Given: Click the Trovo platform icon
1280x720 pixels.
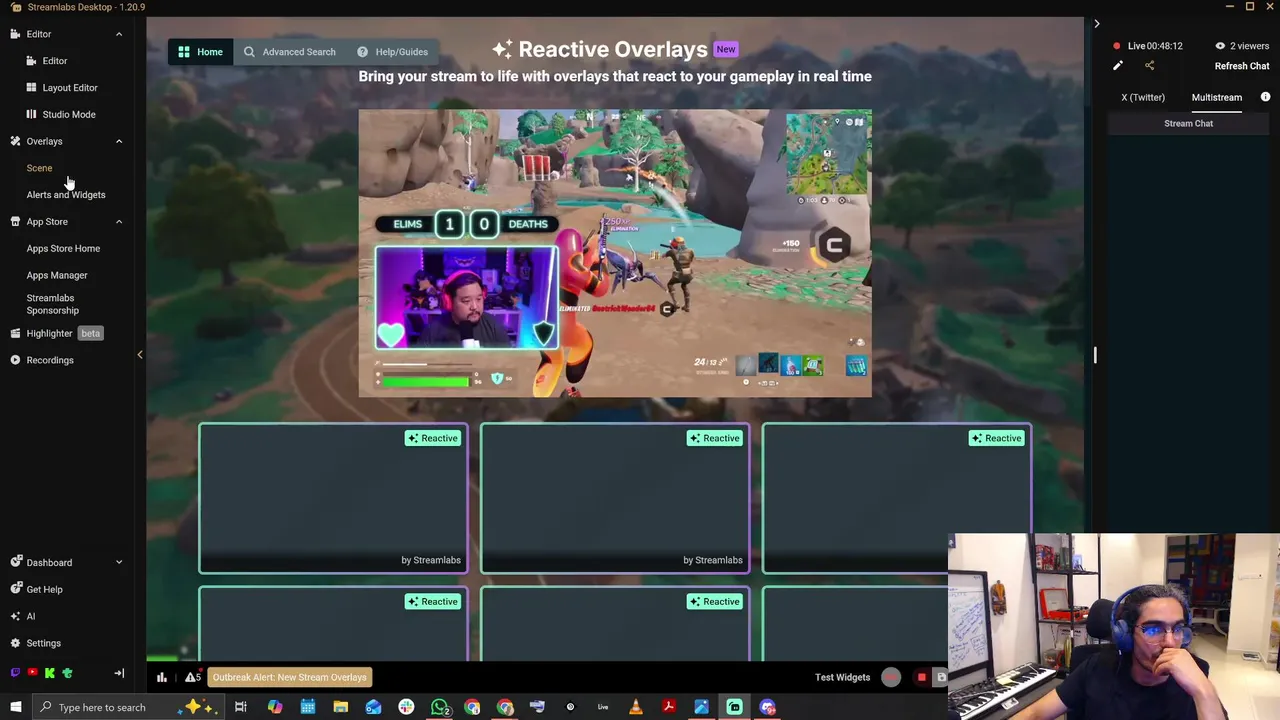Looking at the screenshot, I should (67, 673).
